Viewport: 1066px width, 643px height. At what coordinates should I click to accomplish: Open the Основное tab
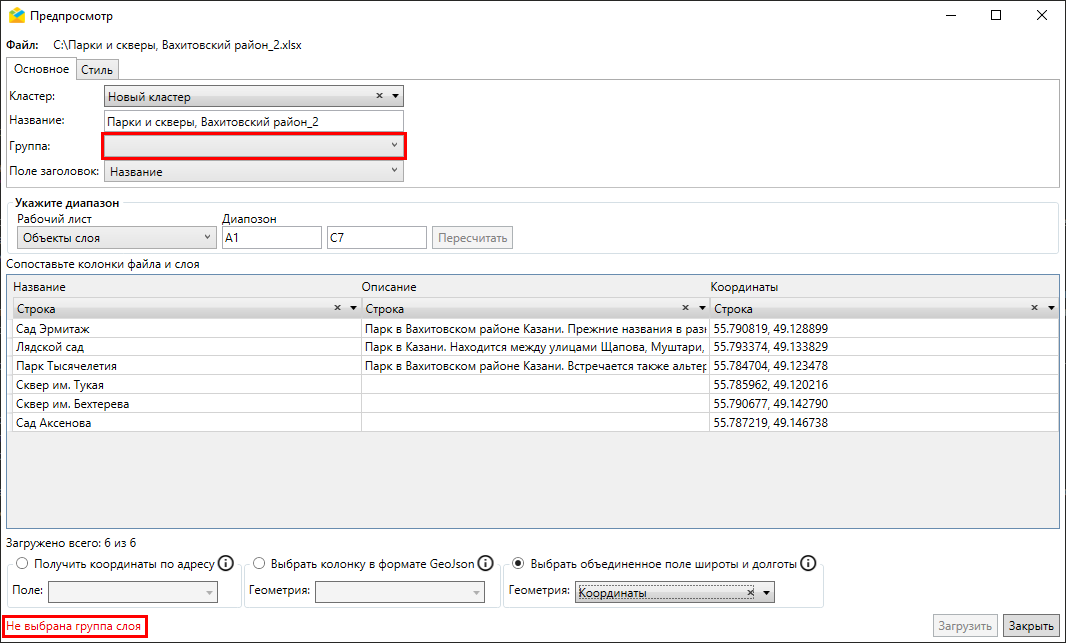41,69
